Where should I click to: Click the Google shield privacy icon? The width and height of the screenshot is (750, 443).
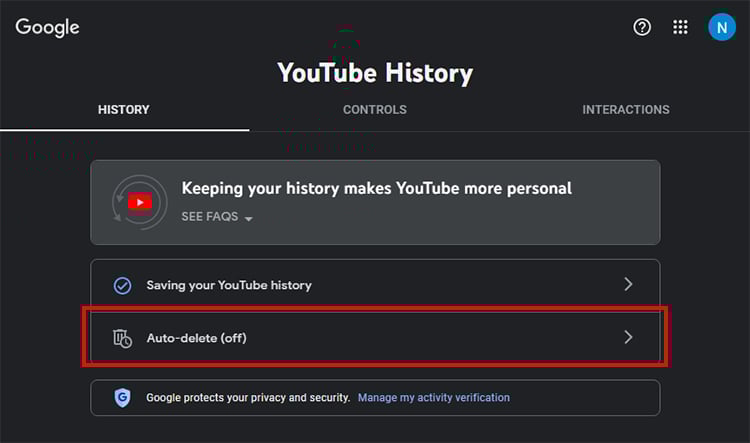click(x=122, y=397)
